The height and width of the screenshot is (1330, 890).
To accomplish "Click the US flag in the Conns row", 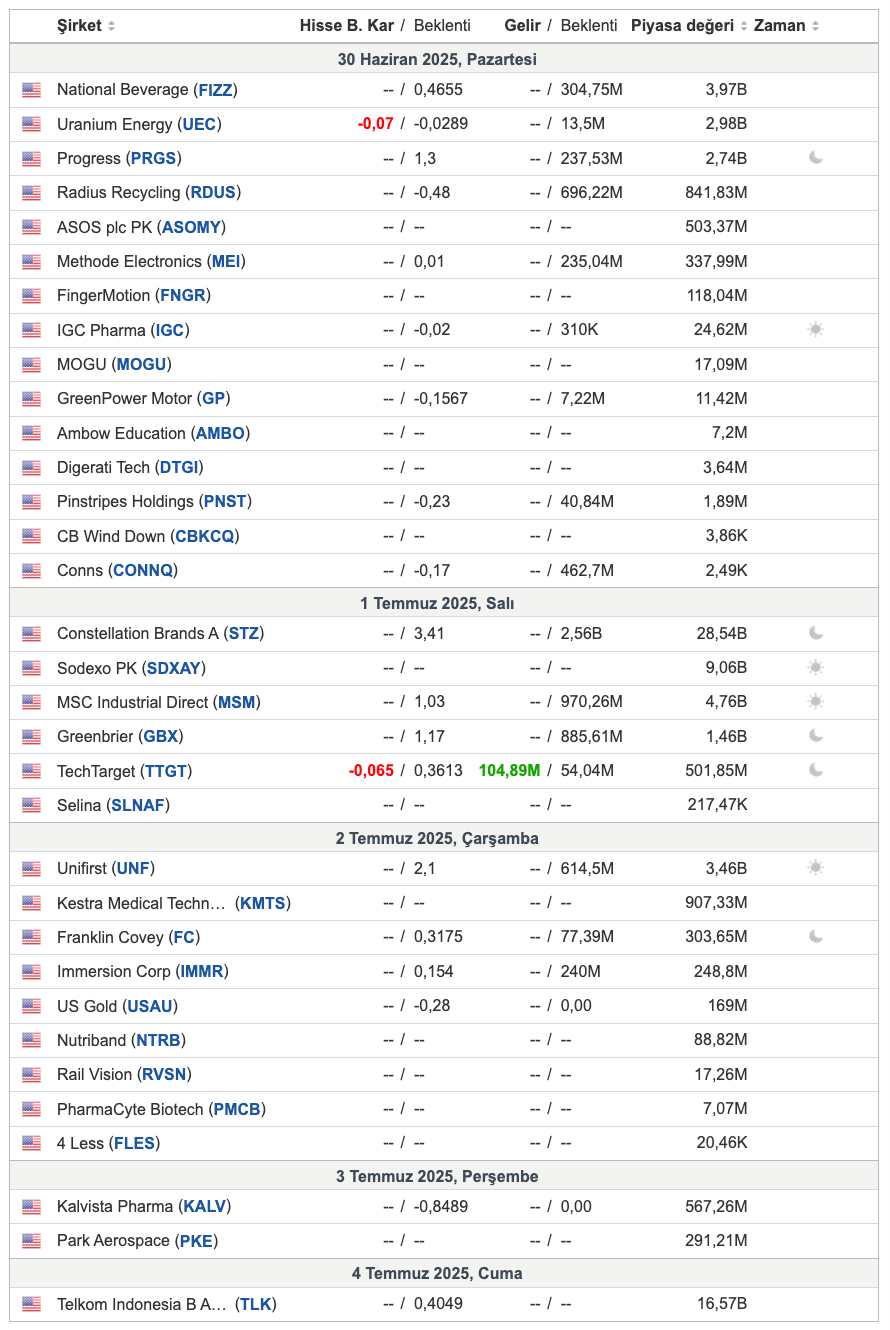I will click(32, 571).
